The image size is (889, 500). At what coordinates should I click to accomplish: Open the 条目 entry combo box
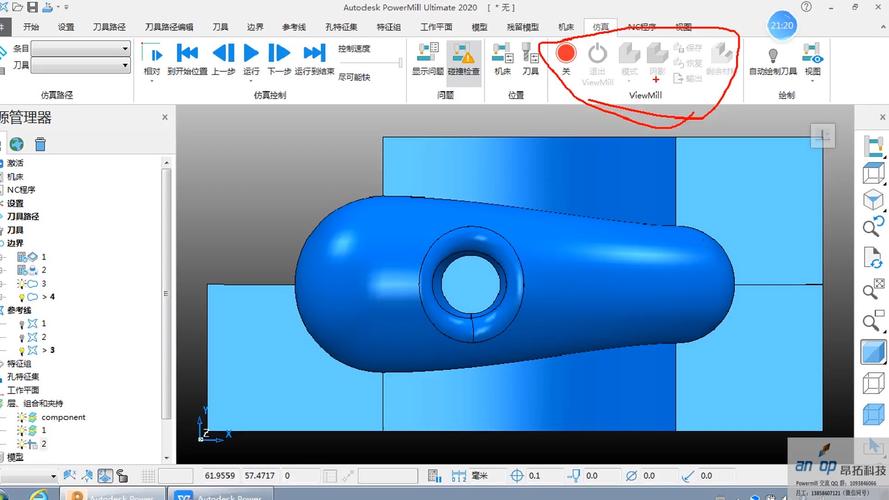[81, 49]
